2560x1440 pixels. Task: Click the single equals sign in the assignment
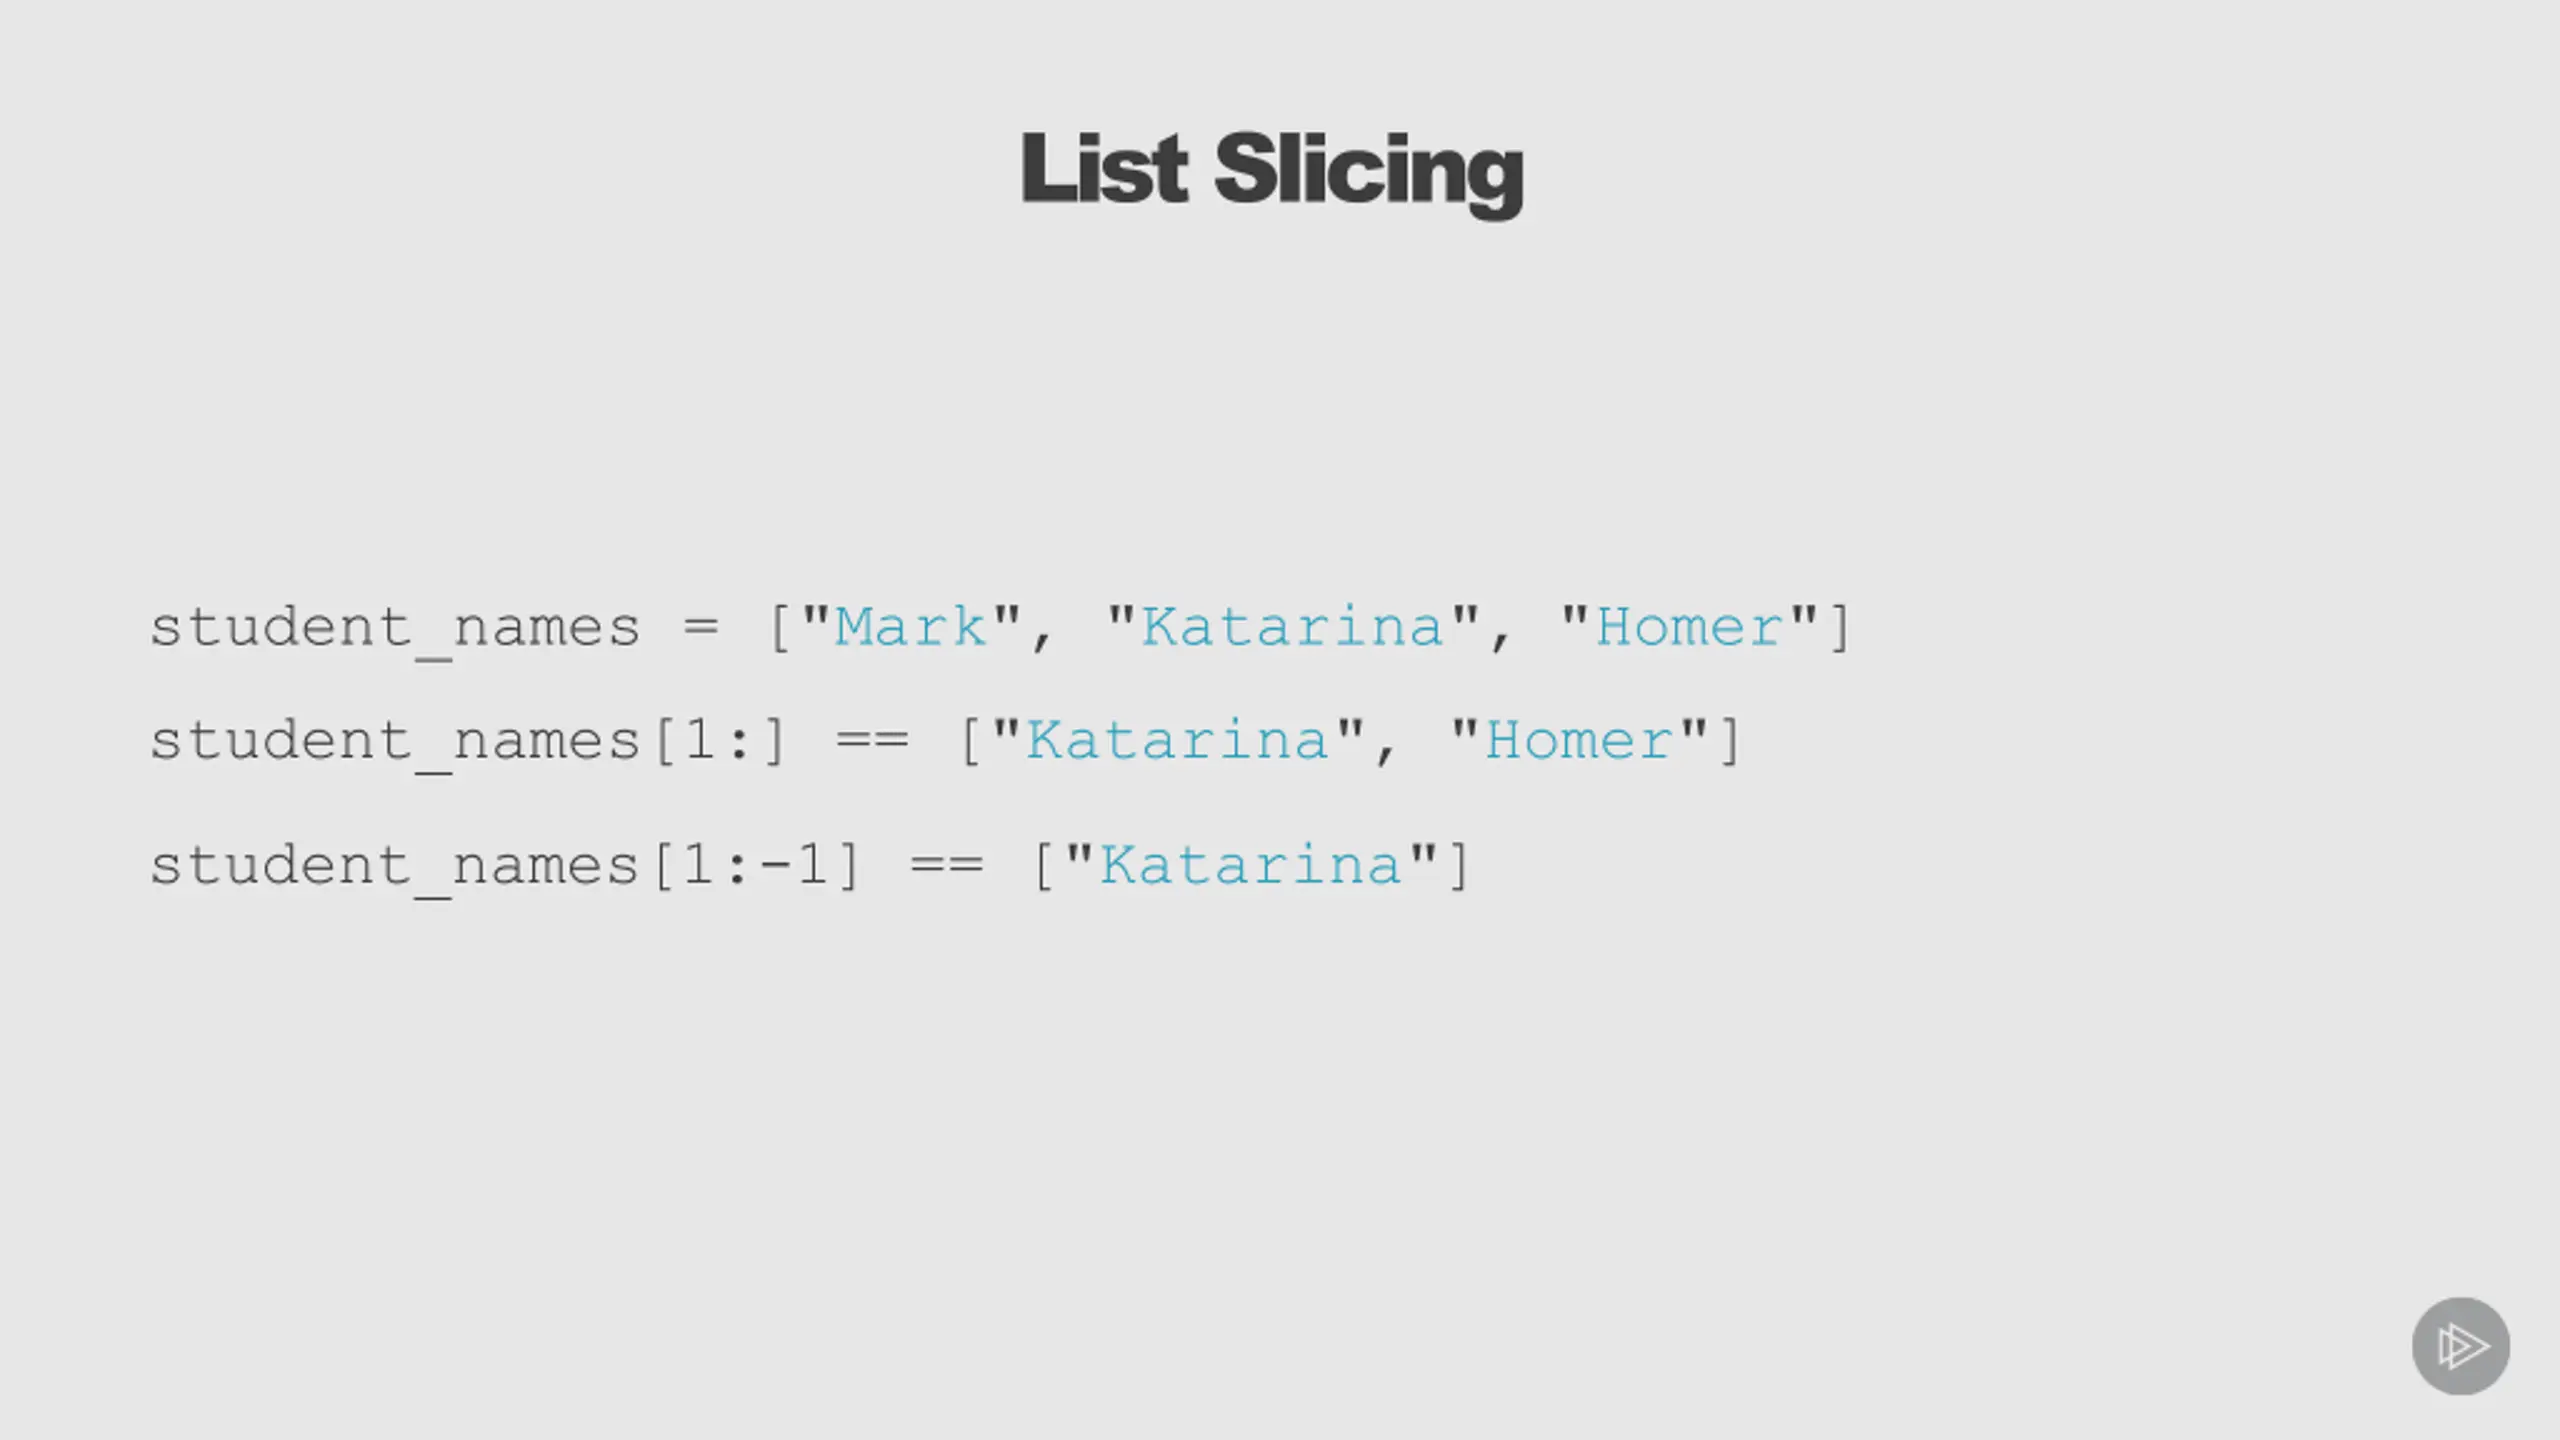[x=701, y=627]
